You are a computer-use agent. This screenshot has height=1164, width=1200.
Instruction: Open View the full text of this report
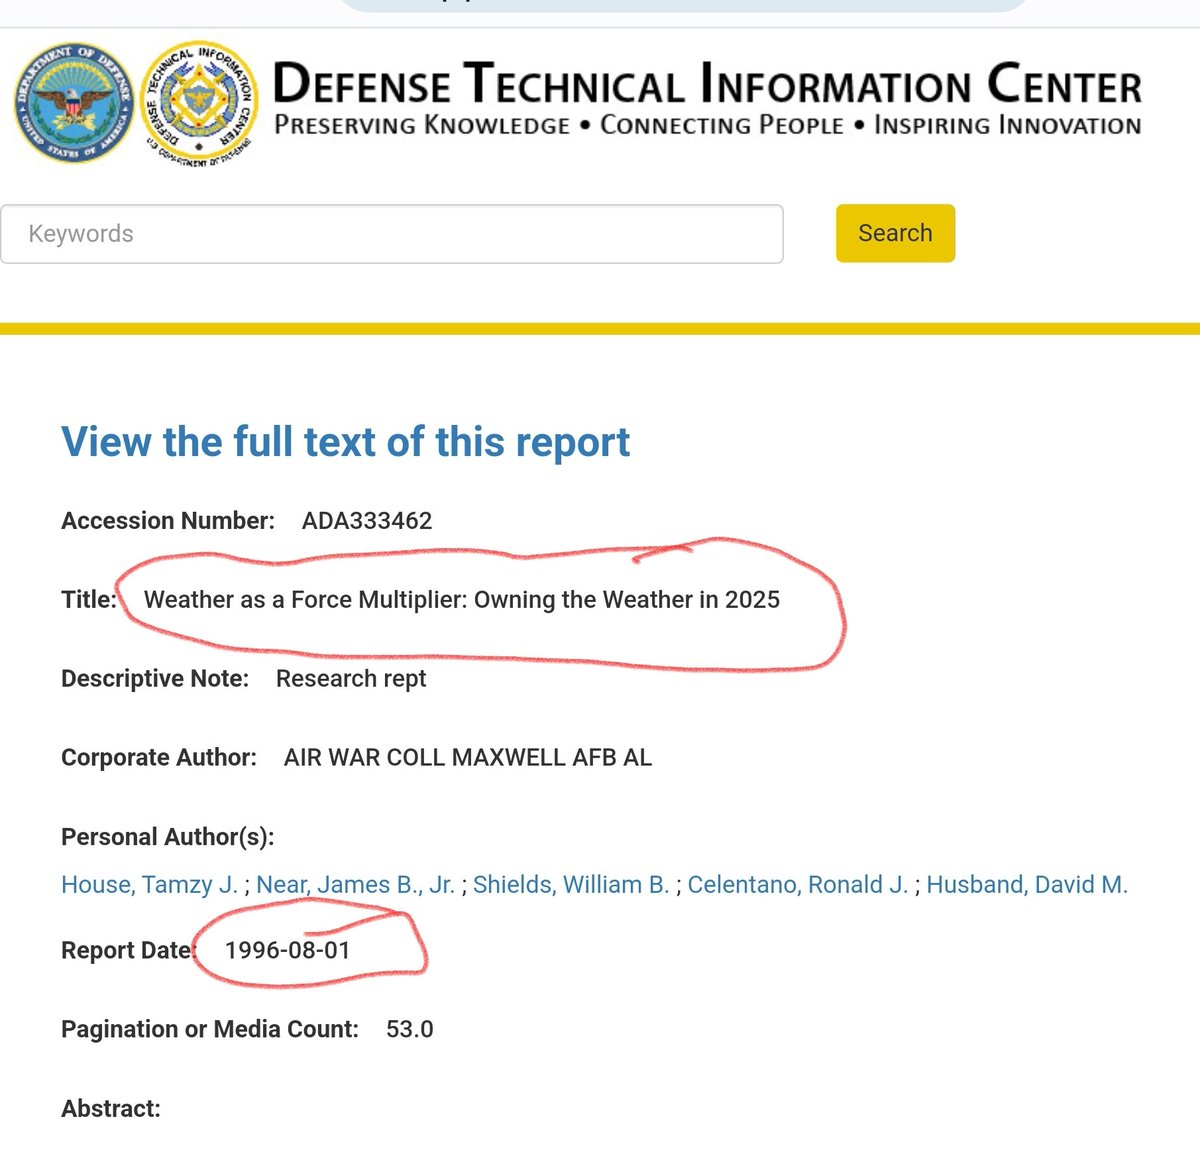[x=346, y=441]
